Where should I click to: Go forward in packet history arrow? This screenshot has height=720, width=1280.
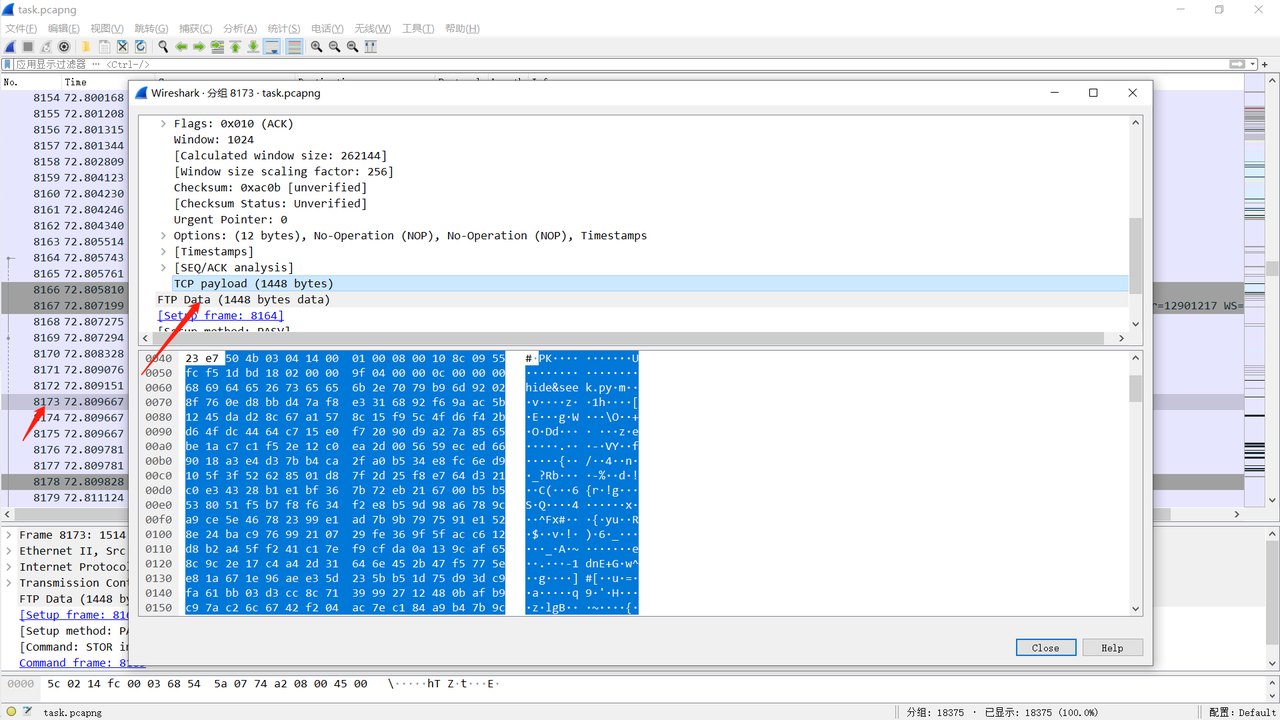coord(199,47)
